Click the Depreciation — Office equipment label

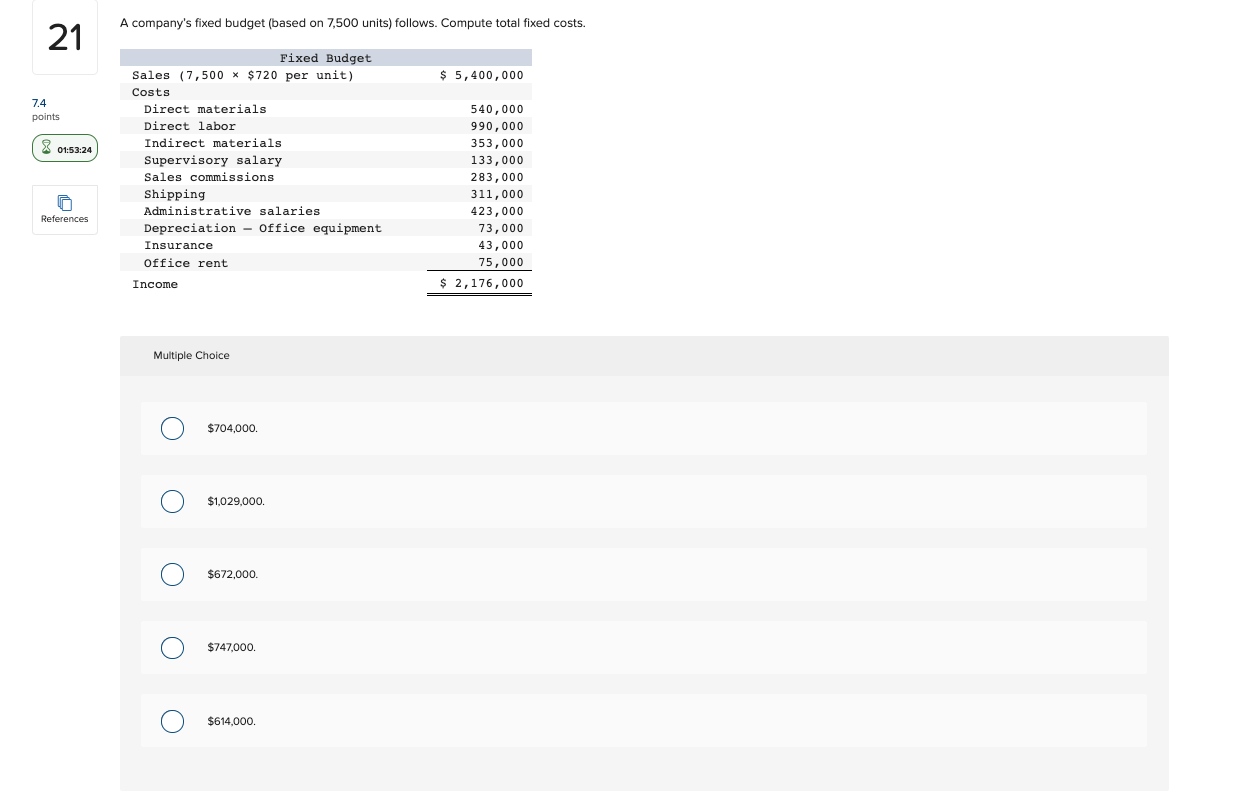pyautogui.click(x=263, y=228)
